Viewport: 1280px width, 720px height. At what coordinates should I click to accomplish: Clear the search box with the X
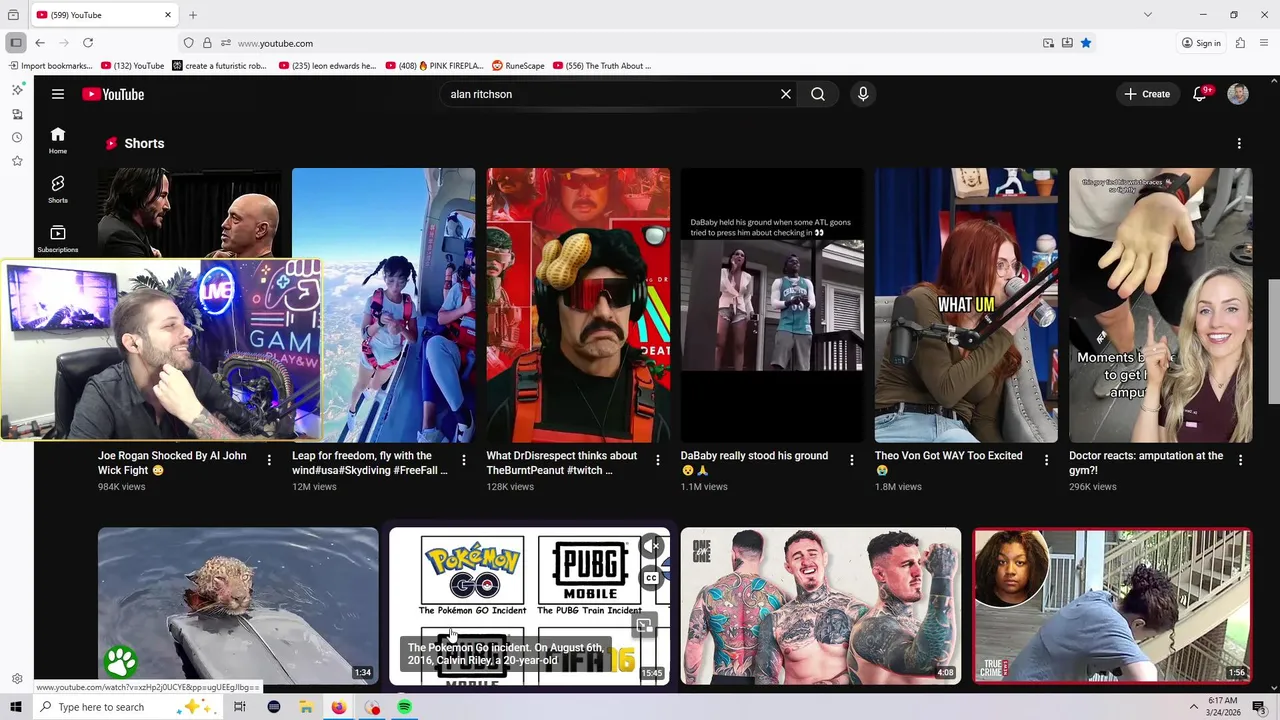coord(786,94)
